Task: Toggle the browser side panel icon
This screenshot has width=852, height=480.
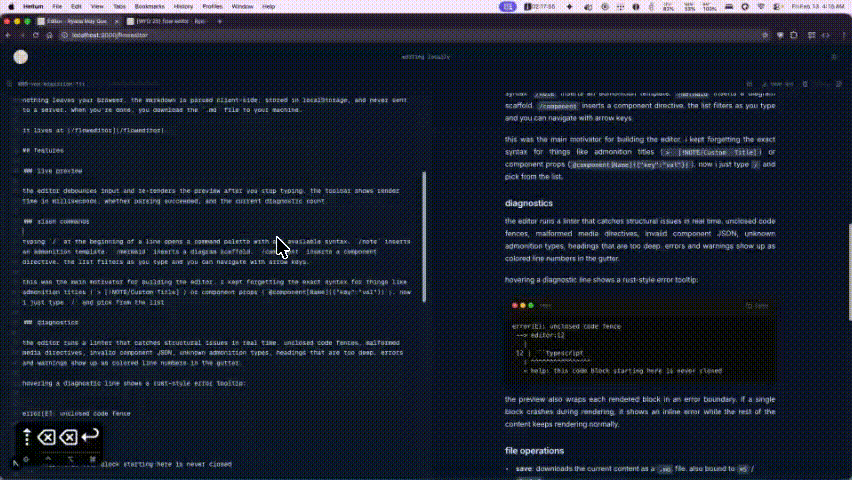Action: 812,35
